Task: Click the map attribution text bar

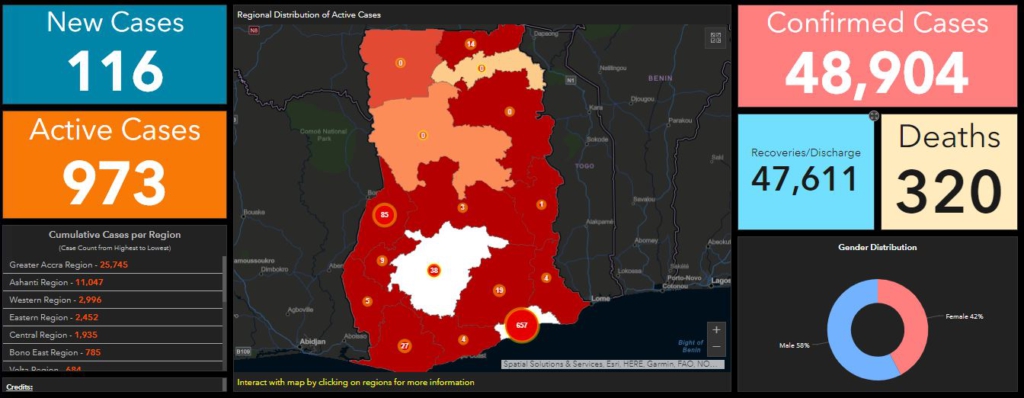Action: (x=613, y=364)
